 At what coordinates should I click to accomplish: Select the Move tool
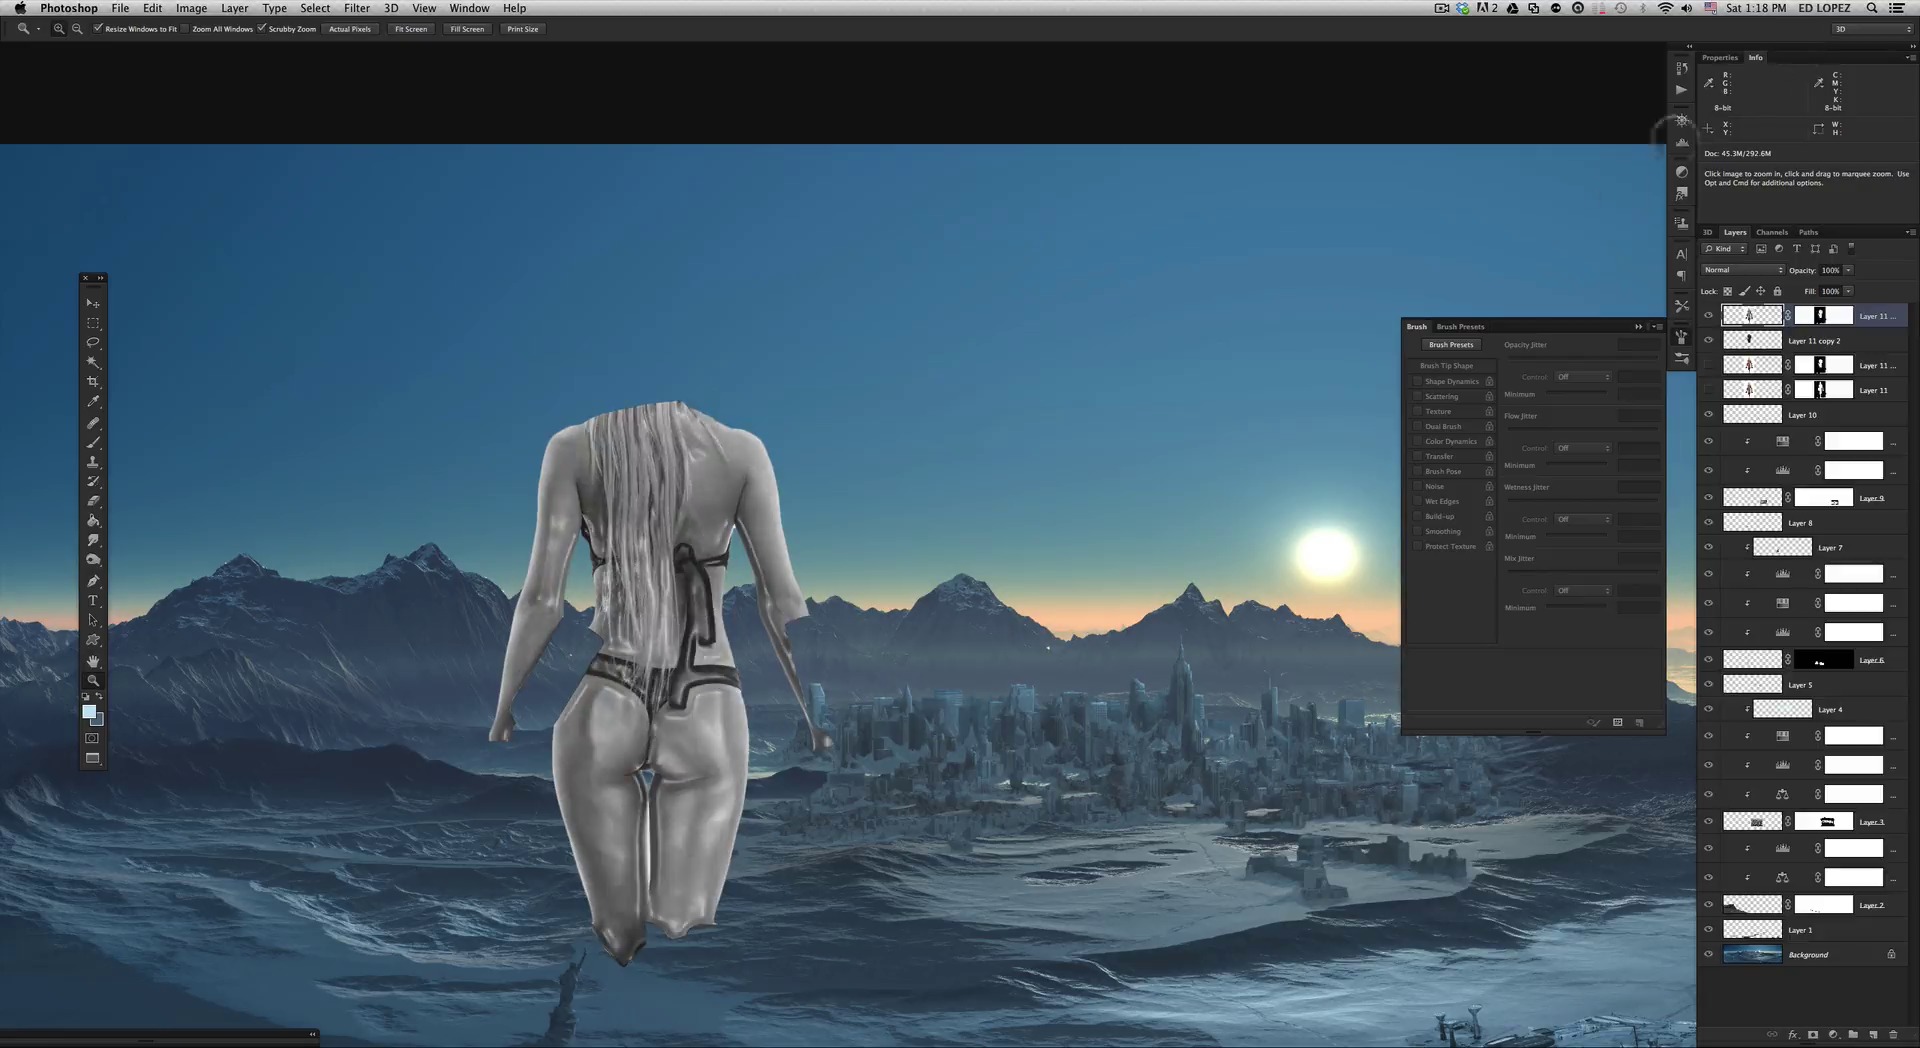pos(93,303)
